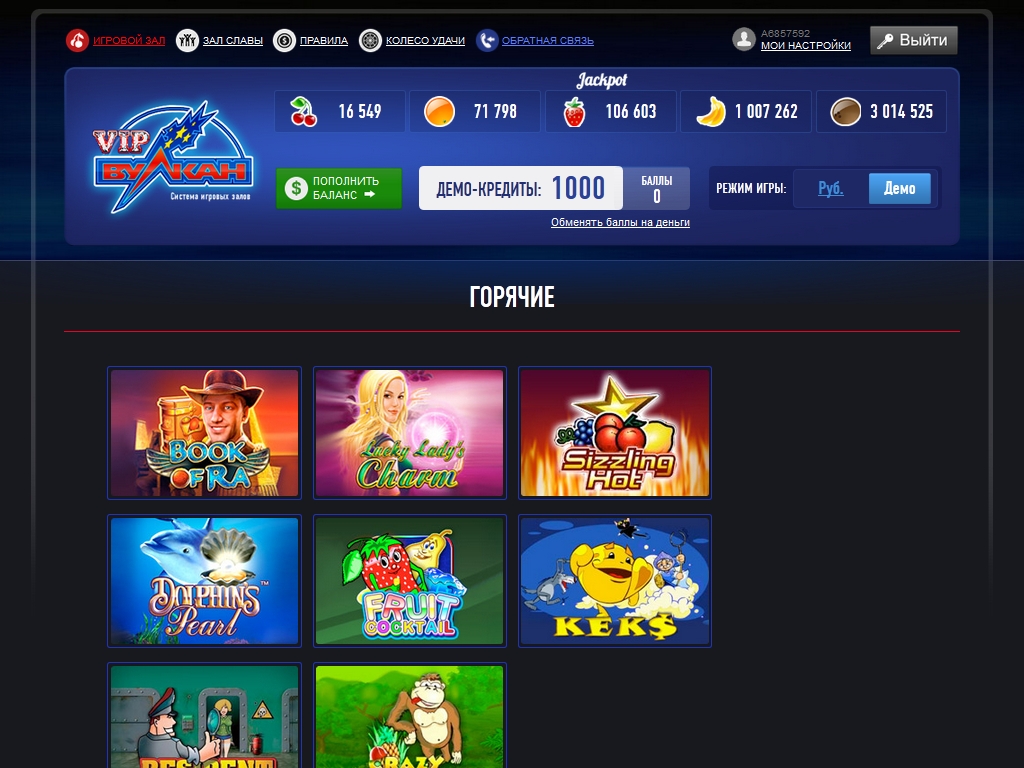The height and width of the screenshot is (768, 1024).
Task: Click the banana jackpot icon
Action: 711,112
